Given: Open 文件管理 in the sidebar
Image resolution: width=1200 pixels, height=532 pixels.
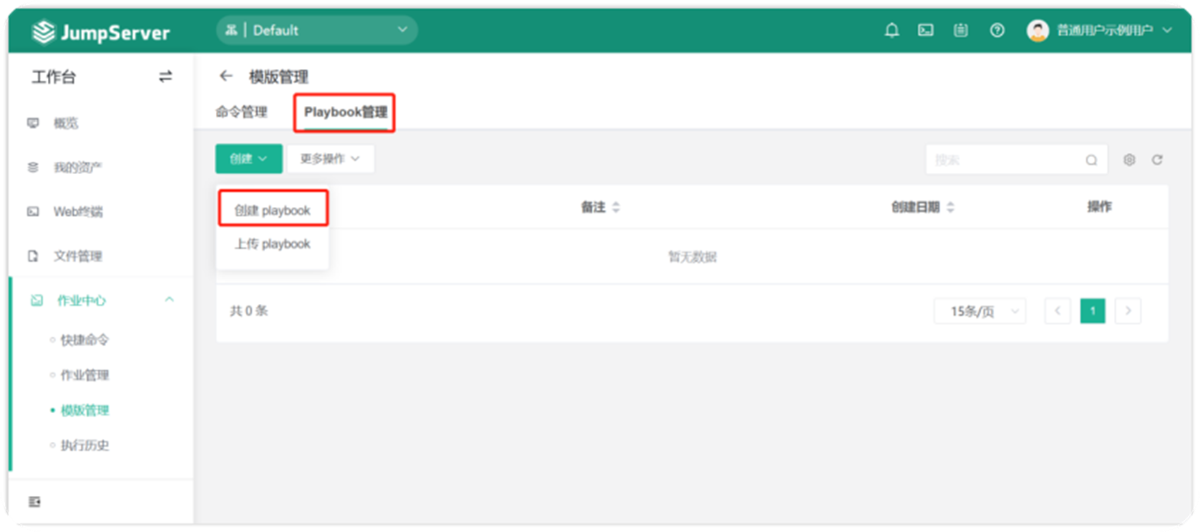Looking at the screenshot, I should coord(78,256).
